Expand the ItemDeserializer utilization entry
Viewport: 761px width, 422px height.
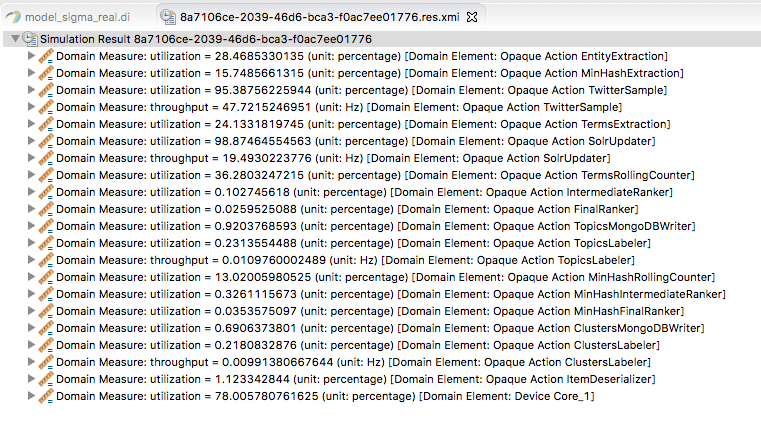click(31, 378)
